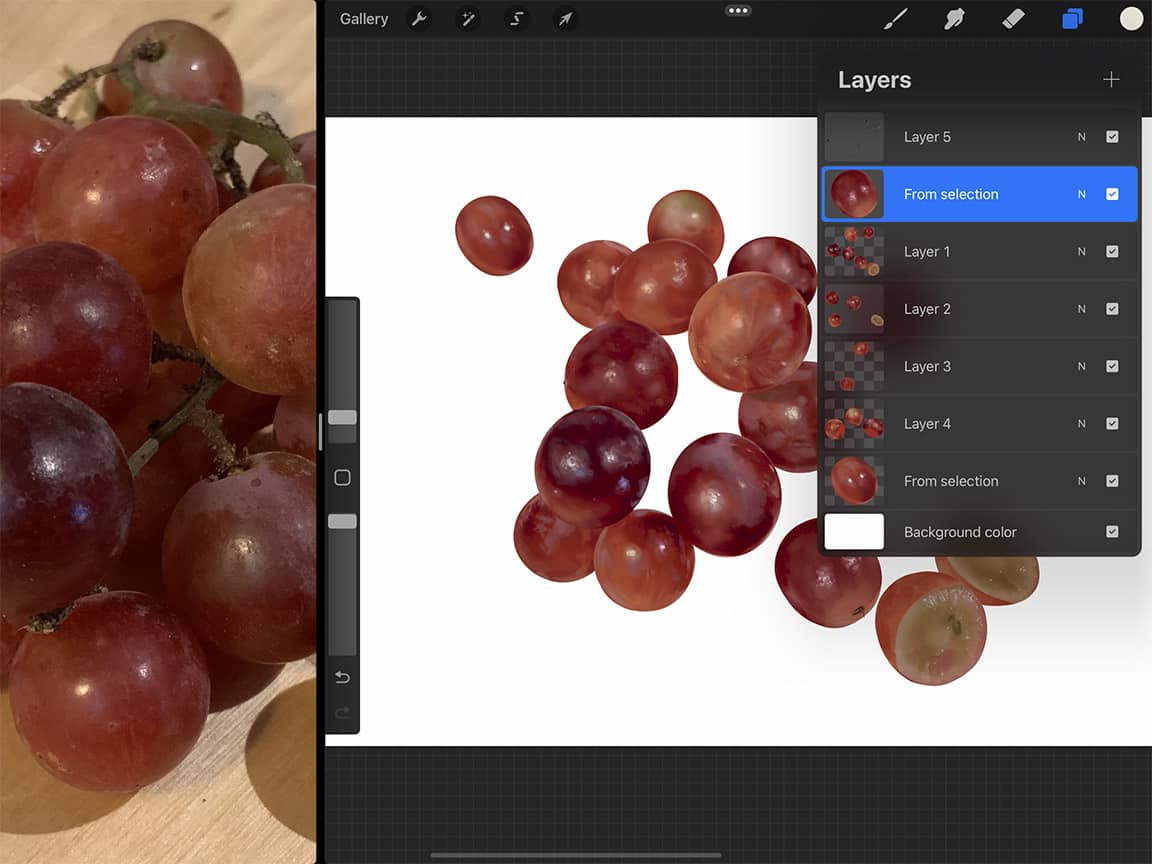Screen dimensions: 1152x864
Task: Switch to the Eraser tool
Action: pyautogui.click(x=1013, y=18)
